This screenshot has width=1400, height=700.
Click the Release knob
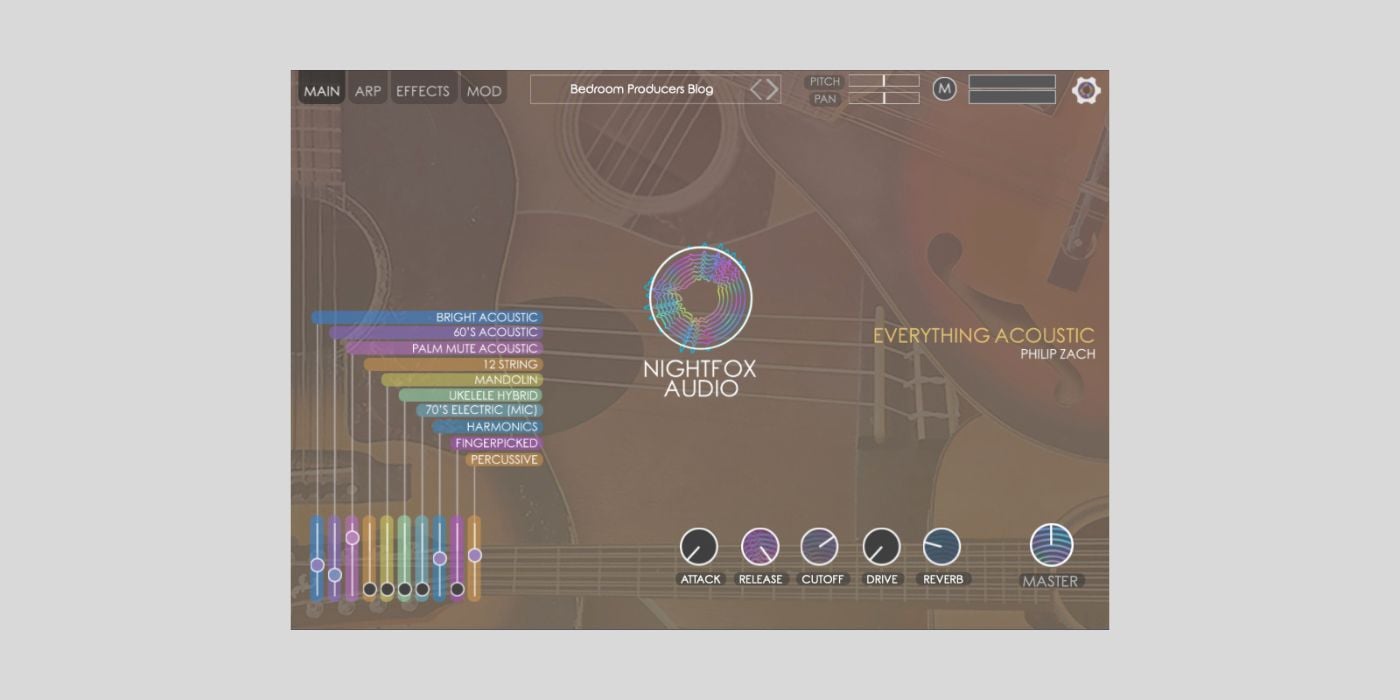point(760,547)
